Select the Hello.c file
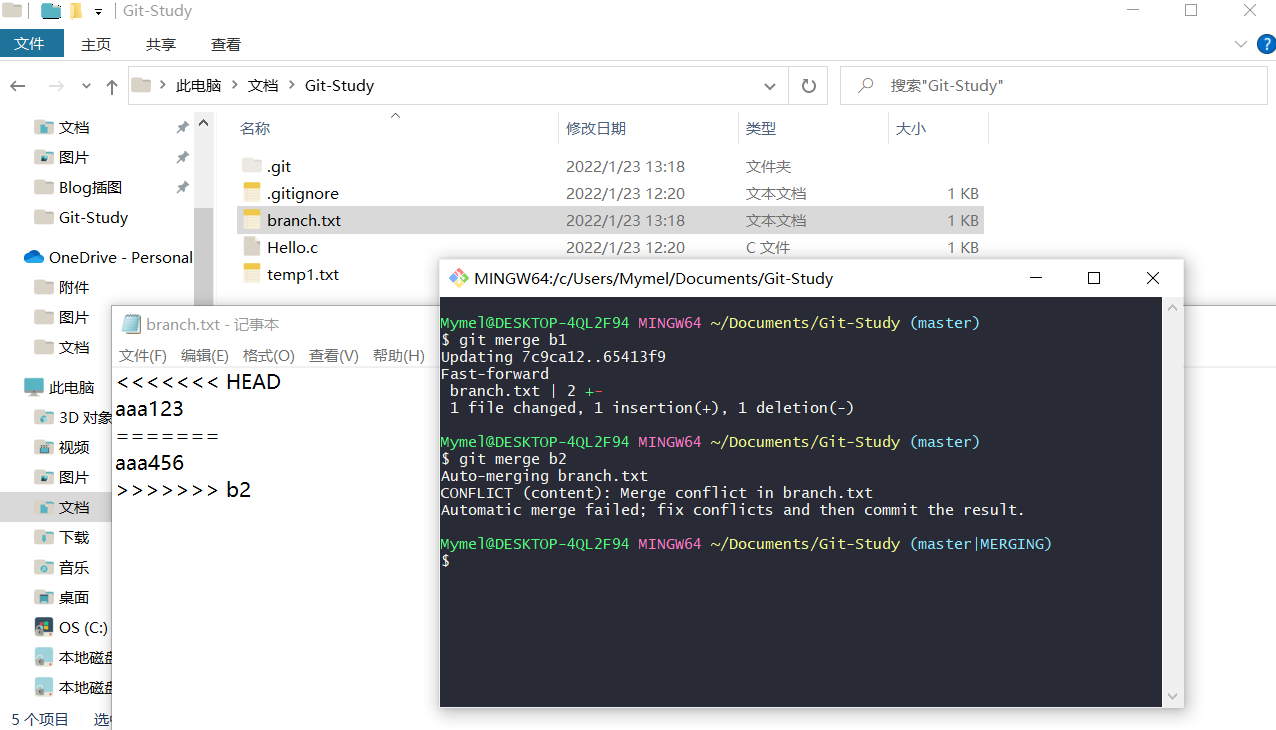 (610, 247)
